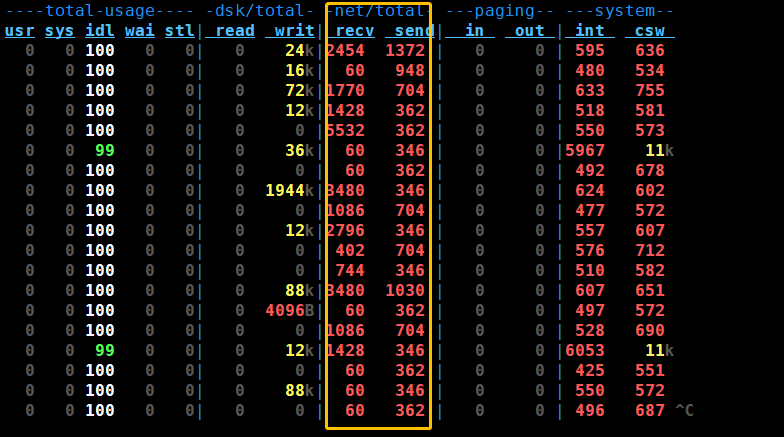
Task: Select the recv value '744'
Action: [x=350, y=270]
